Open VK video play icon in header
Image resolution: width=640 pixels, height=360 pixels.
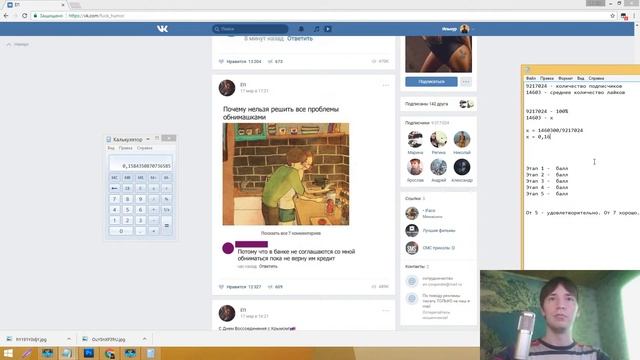(x=328, y=29)
